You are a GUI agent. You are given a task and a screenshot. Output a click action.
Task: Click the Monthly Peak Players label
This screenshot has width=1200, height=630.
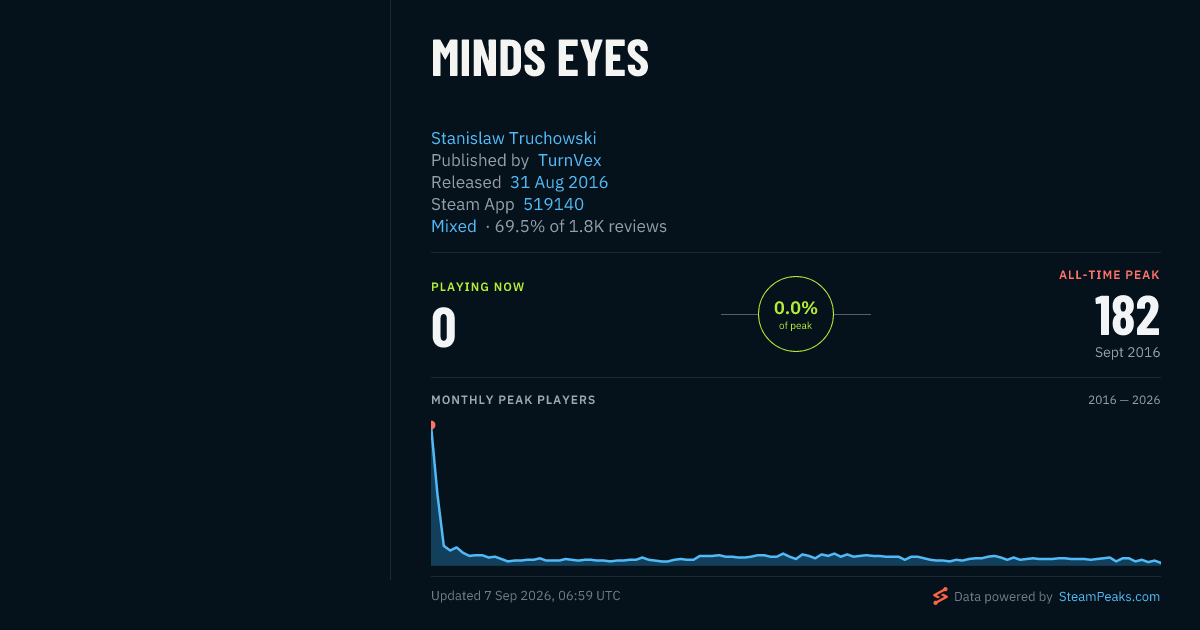pos(513,400)
